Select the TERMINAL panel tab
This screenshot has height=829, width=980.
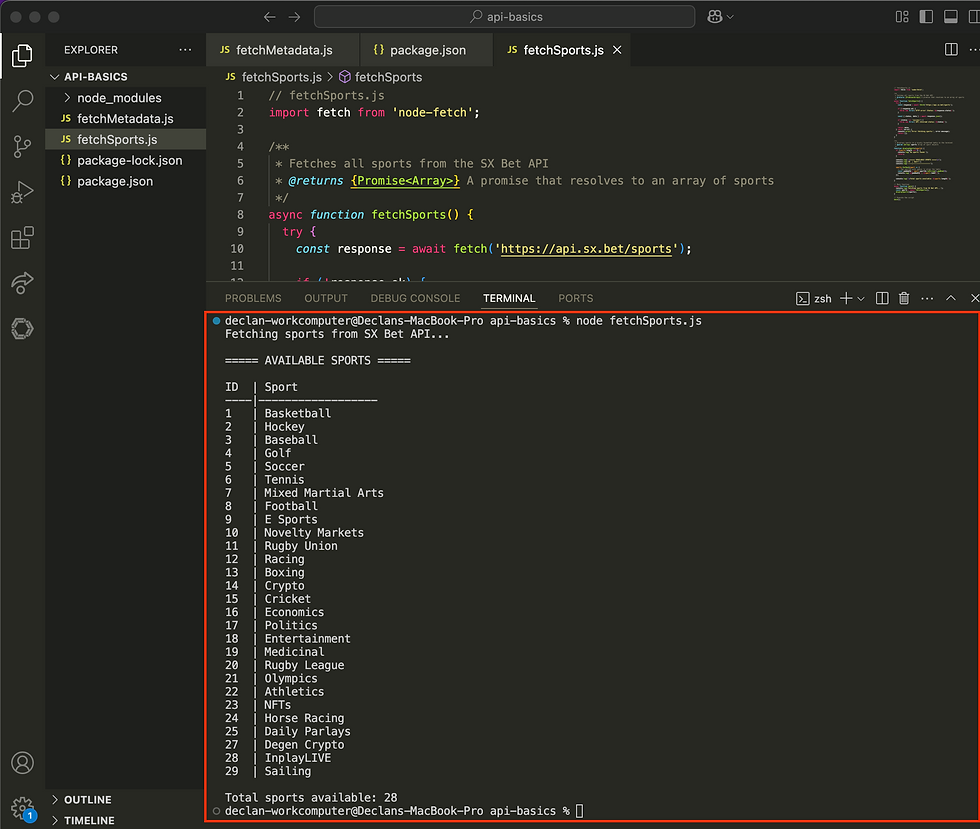click(509, 298)
